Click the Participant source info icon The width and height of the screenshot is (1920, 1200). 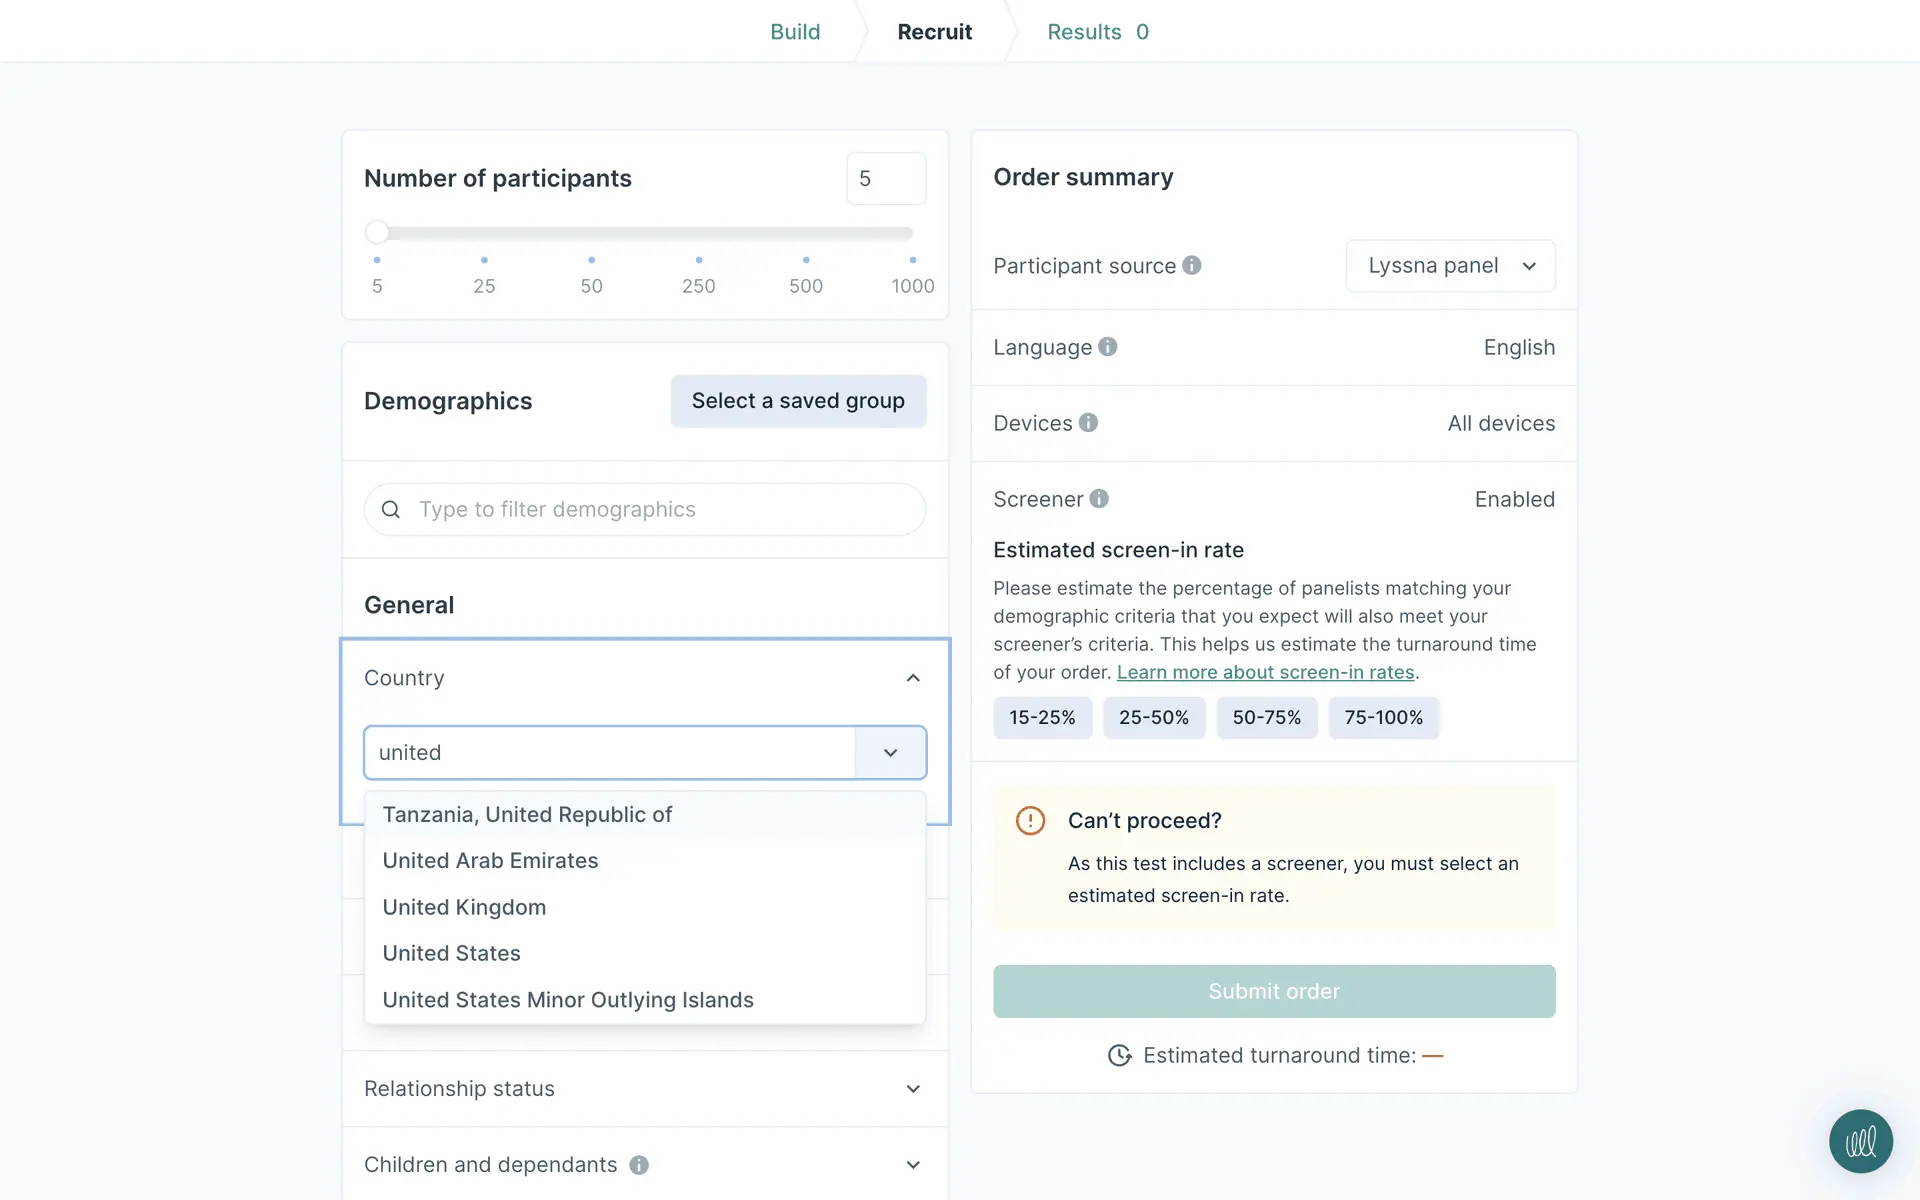pos(1191,265)
